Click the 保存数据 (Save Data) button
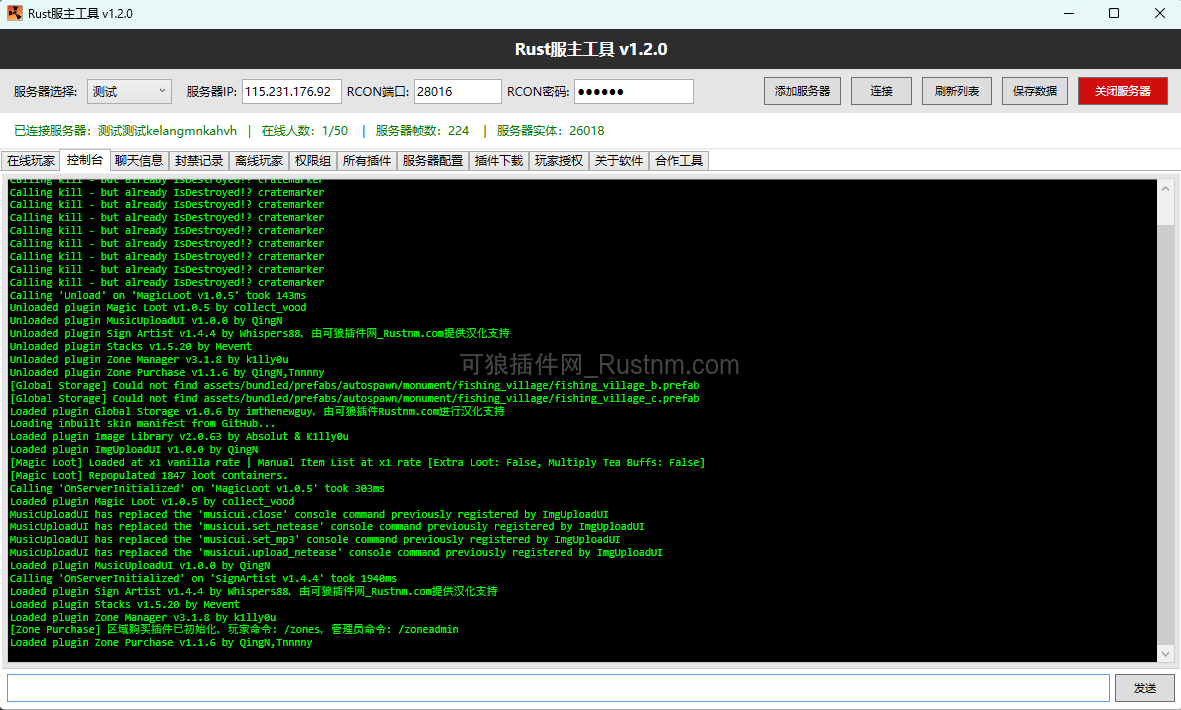The width and height of the screenshot is (1181, 710). pyautogui.click(x=1034, y=90)
